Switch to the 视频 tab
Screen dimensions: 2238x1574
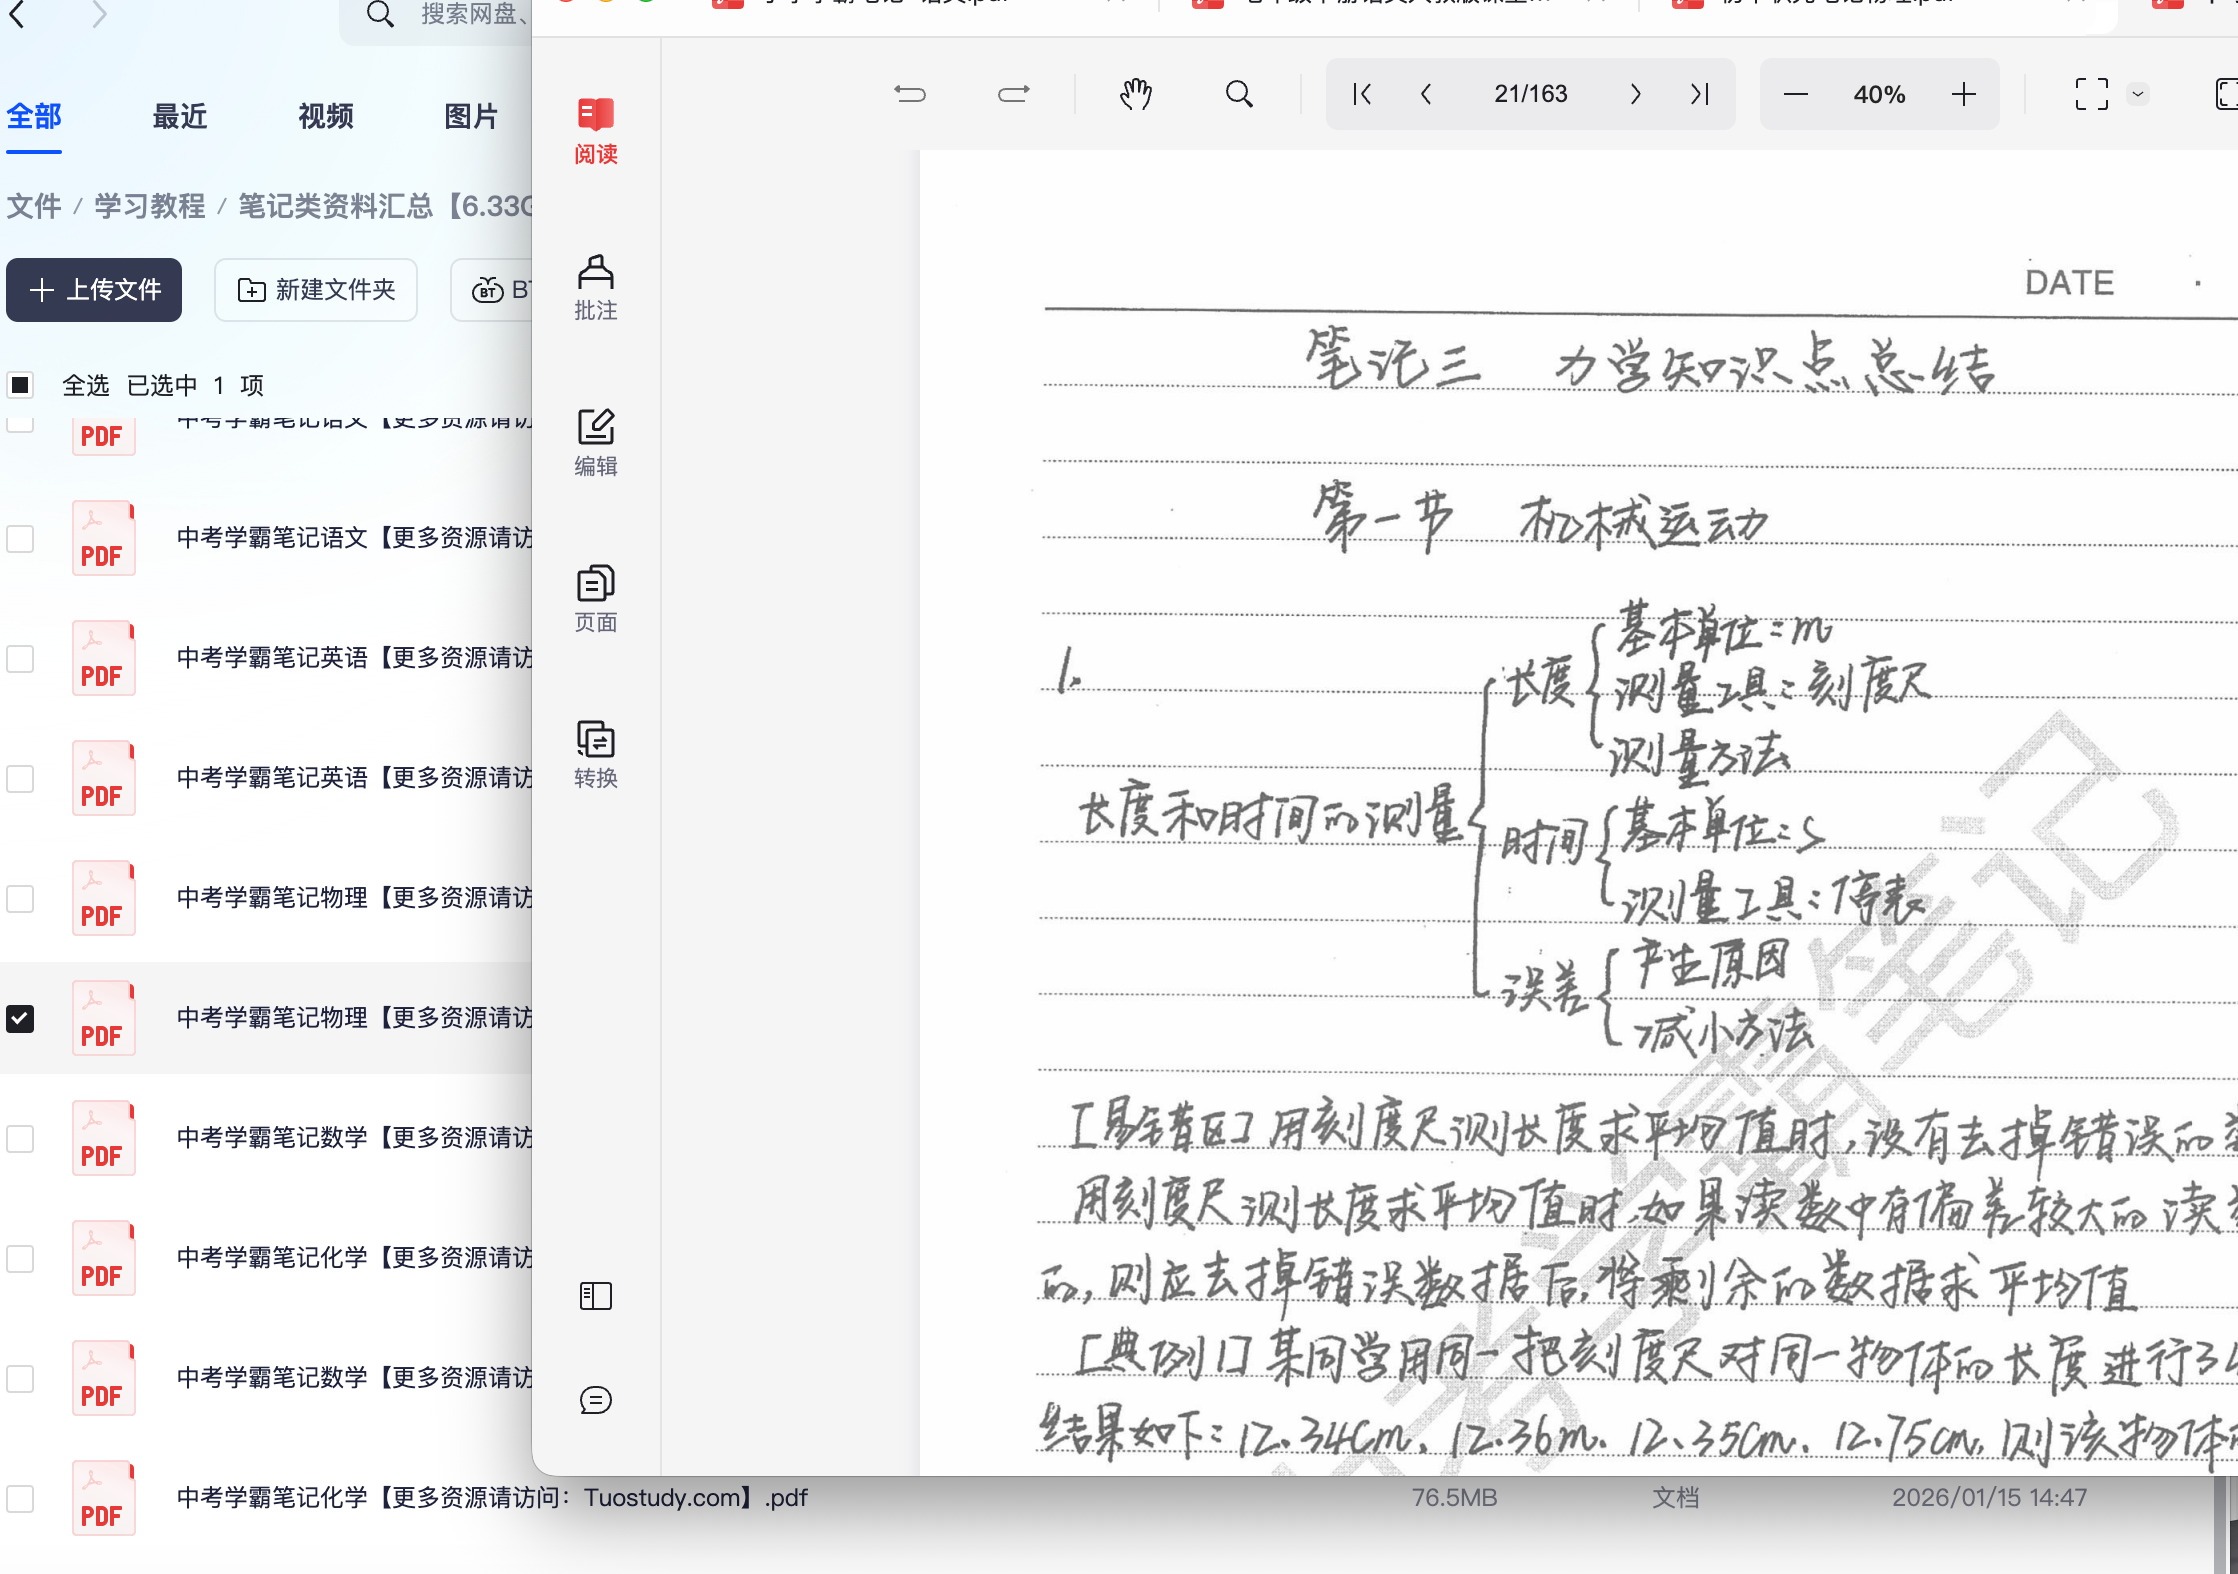pyautogui.click(x=325, y=117)
